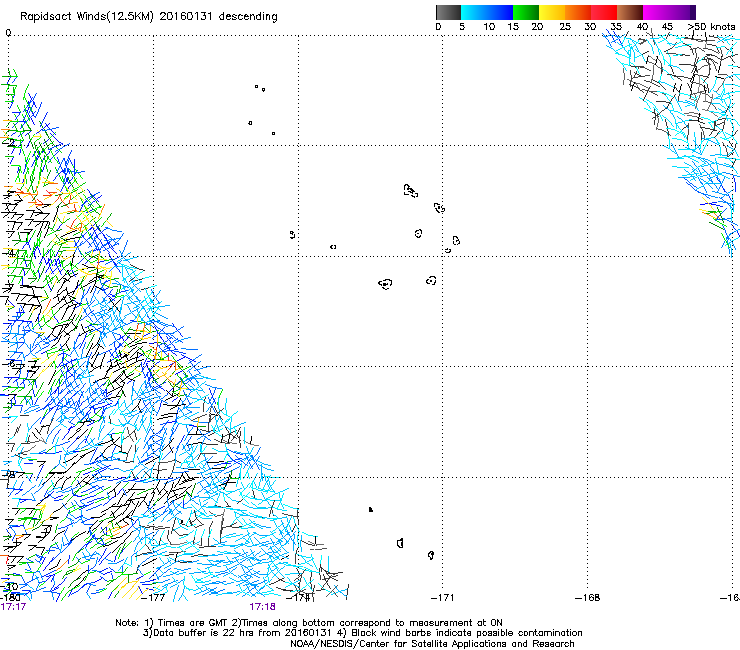Click the NOAA/NESDIS credit line
The height and width of the screenshot is (650, 740).
[x=432, y=644]
